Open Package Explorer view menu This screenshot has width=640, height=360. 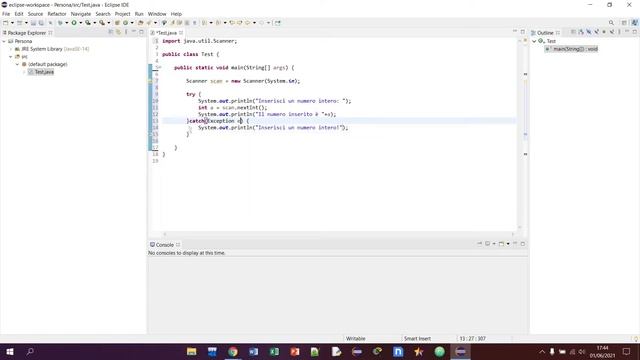tap(126, 32)
